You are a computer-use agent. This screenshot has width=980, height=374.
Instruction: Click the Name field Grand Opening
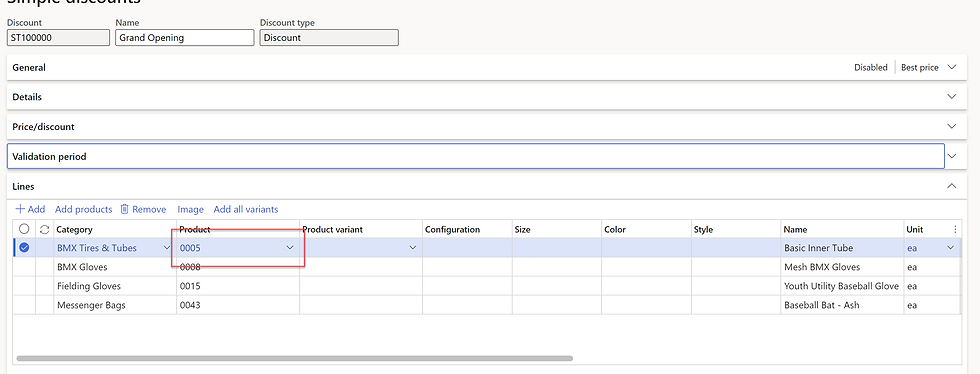(184, 38)
